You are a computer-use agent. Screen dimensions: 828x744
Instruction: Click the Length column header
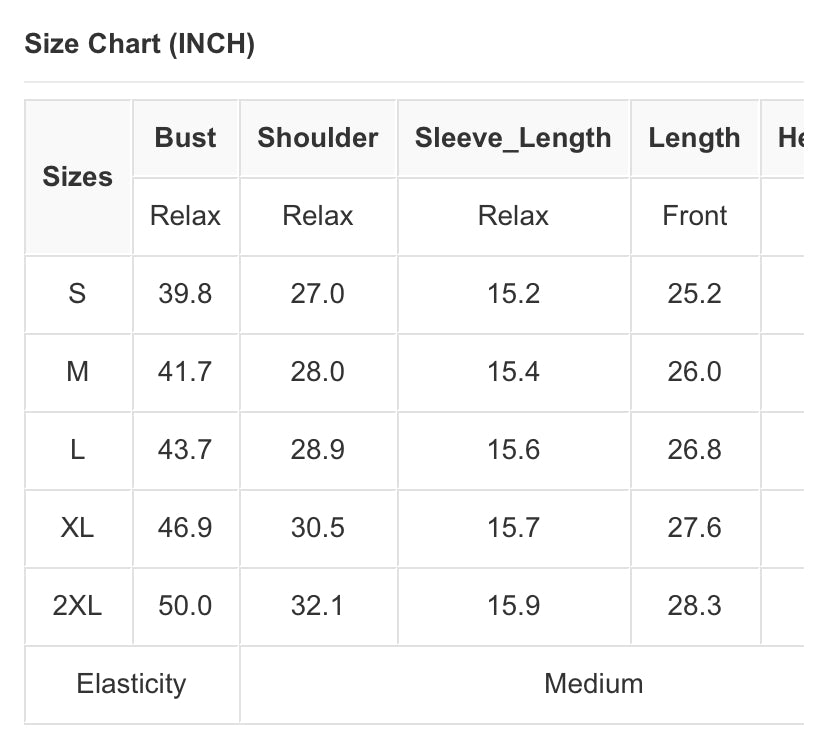(x=694, y=138)
